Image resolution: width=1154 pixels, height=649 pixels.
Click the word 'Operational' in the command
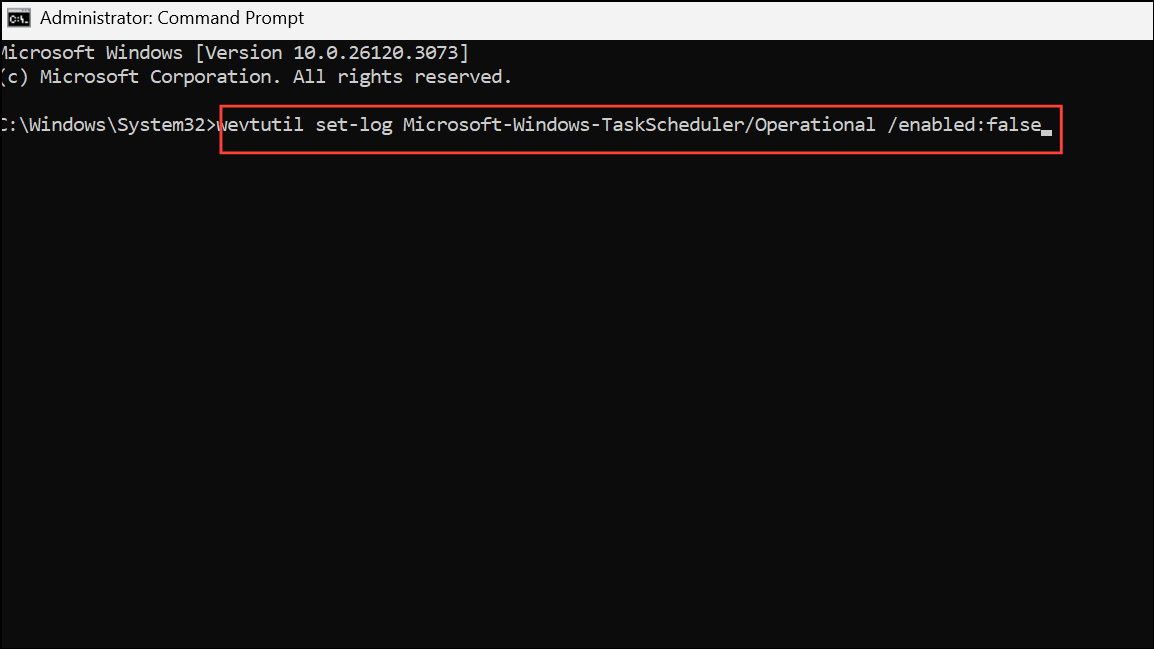pos(815,125)
